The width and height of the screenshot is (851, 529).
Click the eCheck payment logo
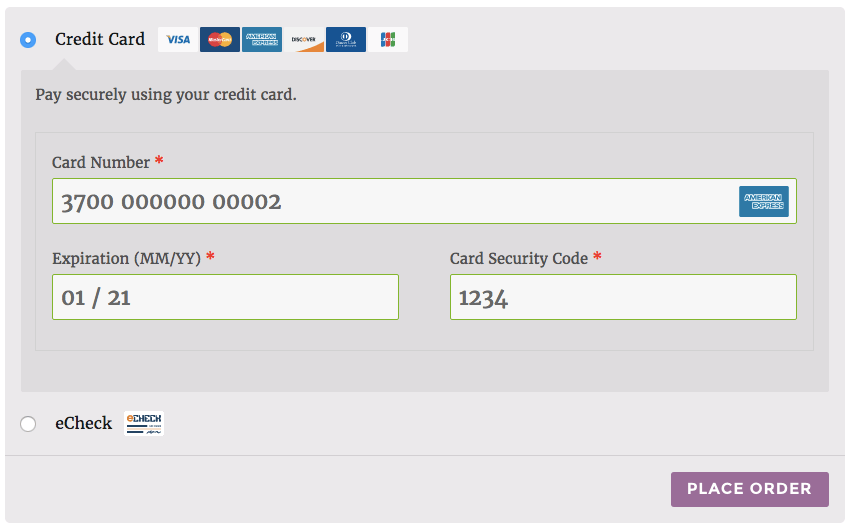[144, 424]
